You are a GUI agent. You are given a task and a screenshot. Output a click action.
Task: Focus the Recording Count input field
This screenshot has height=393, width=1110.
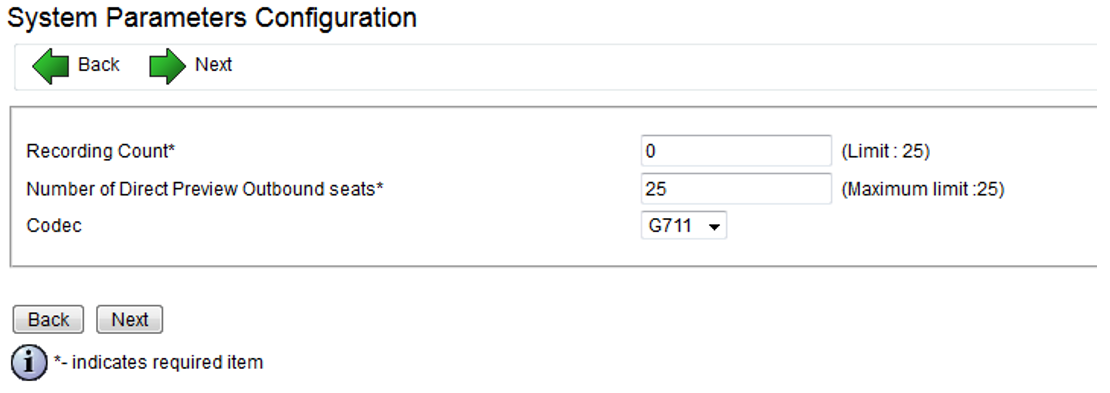point(736,151)
